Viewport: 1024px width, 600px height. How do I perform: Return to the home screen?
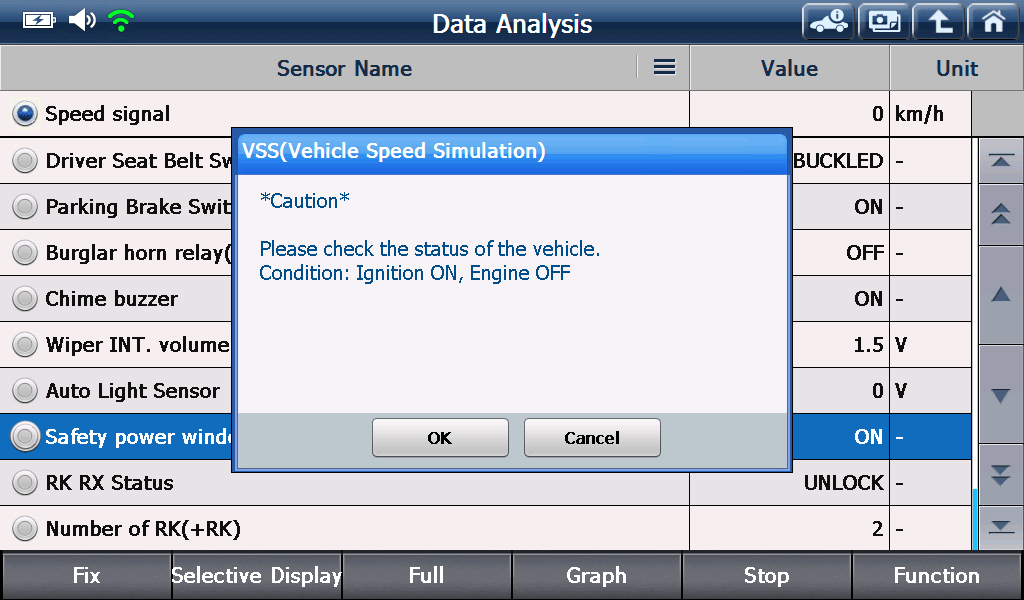pyautogui.click(x=992, y=22)
